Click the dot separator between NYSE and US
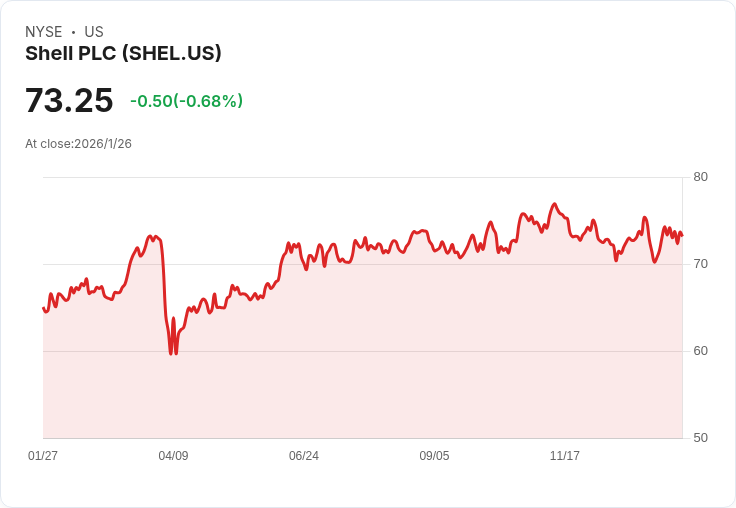Viewport: 736px width, 508px height. [73, 32]
